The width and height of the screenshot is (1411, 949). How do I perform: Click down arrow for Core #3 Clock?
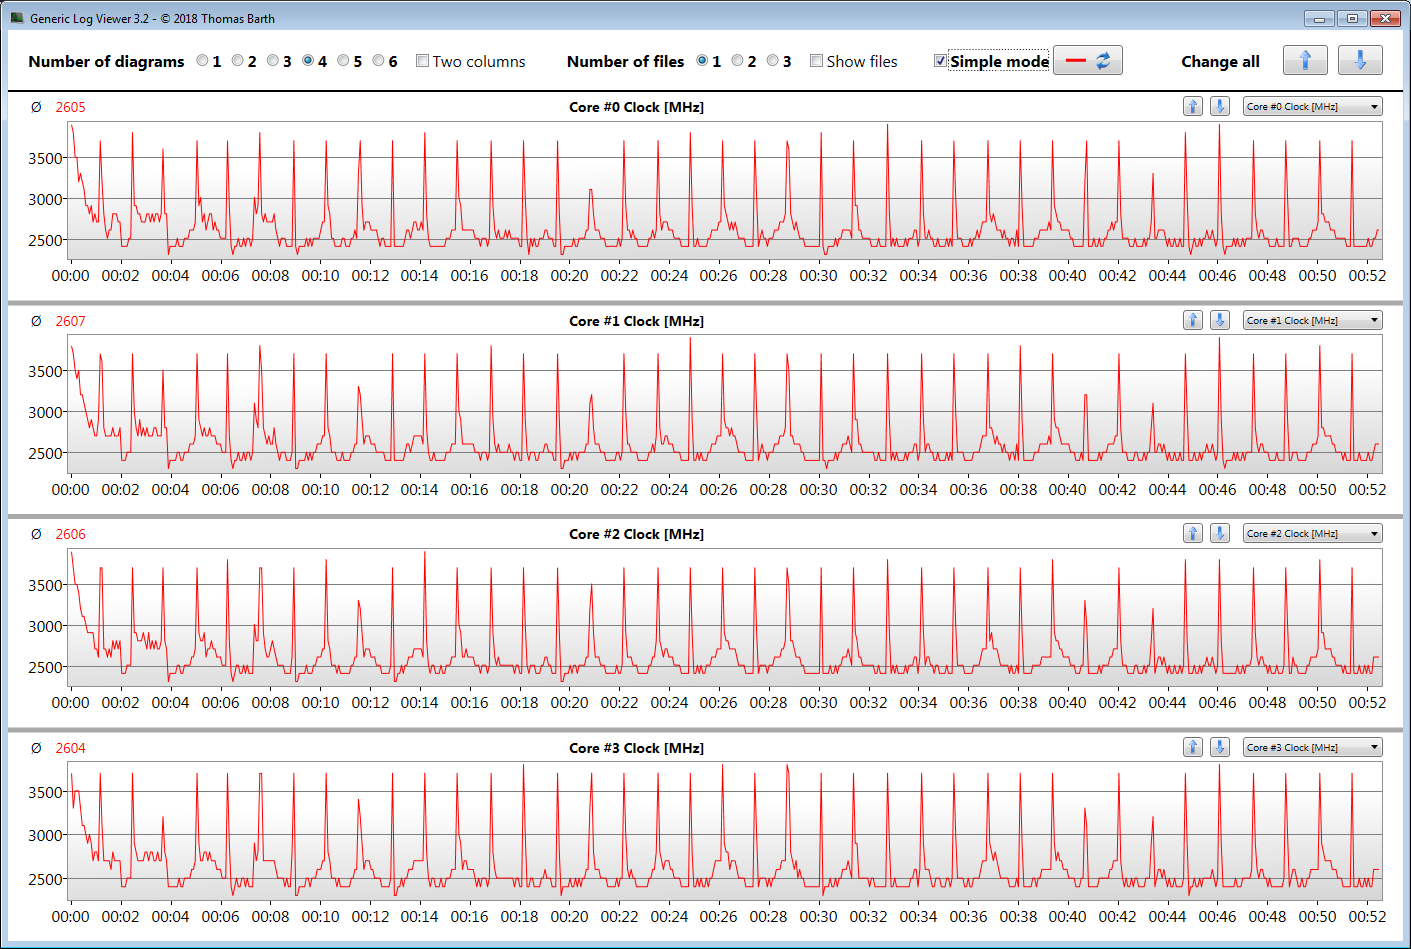click(1219, 748)
